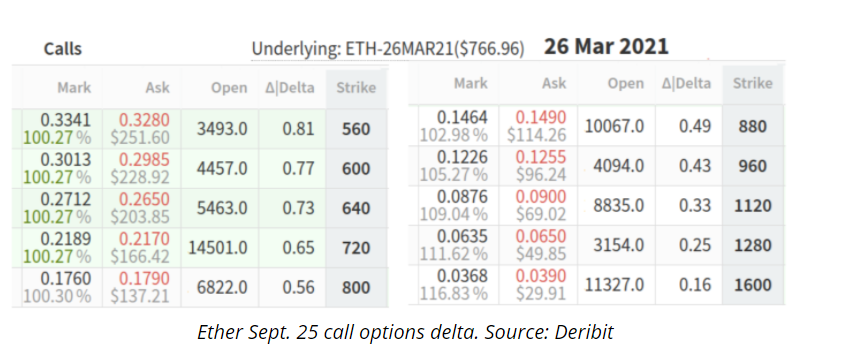Select the 1600 strike cell
Viewport: 862px width, 364px height.
[x=753, y=285]
